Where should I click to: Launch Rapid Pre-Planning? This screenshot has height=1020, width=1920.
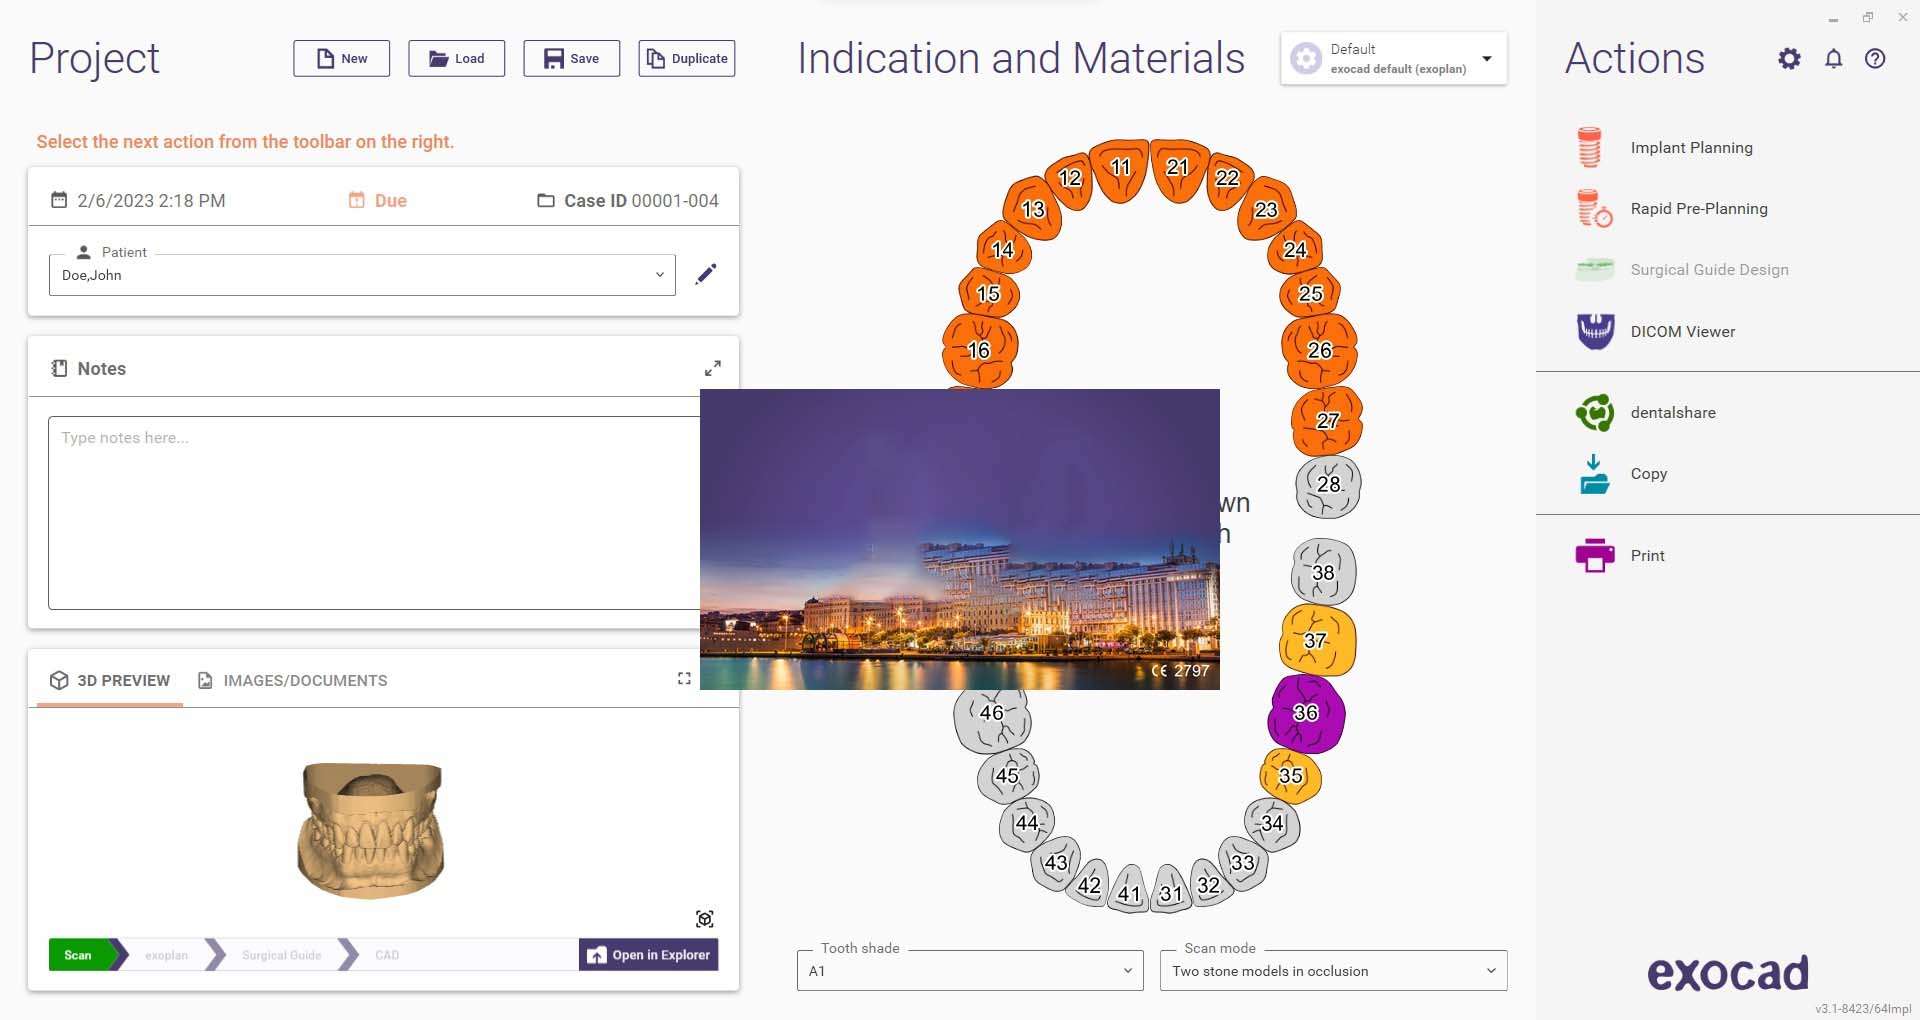[1698, 209]
